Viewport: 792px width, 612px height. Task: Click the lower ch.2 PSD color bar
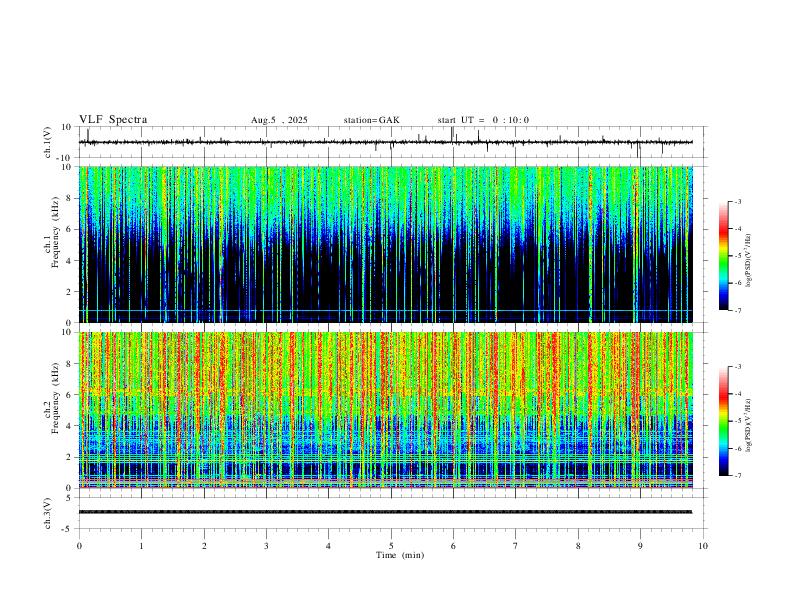click(723, 421)
